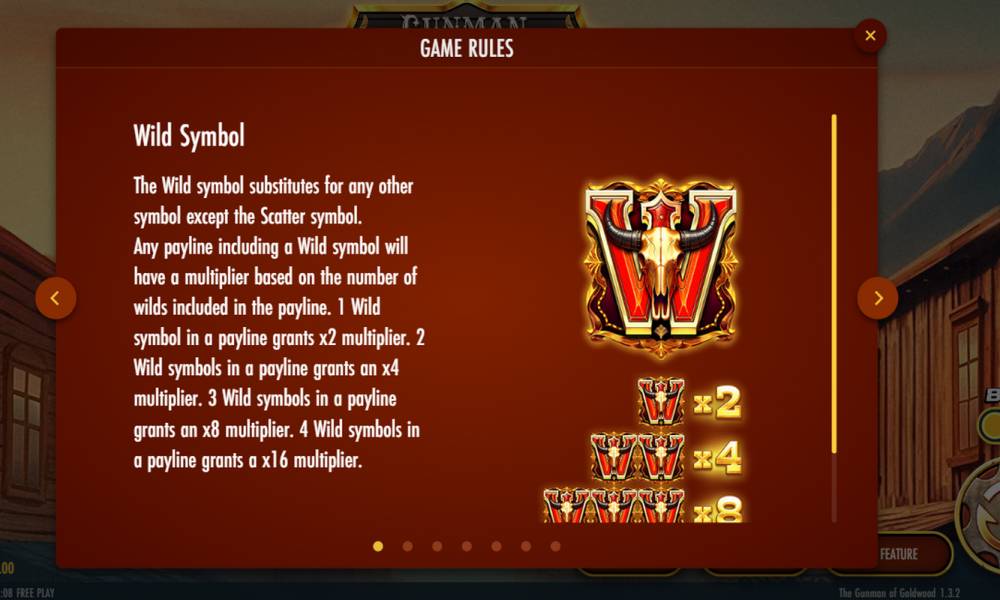Close the Game Rules dialog

[x=870, y=36]
